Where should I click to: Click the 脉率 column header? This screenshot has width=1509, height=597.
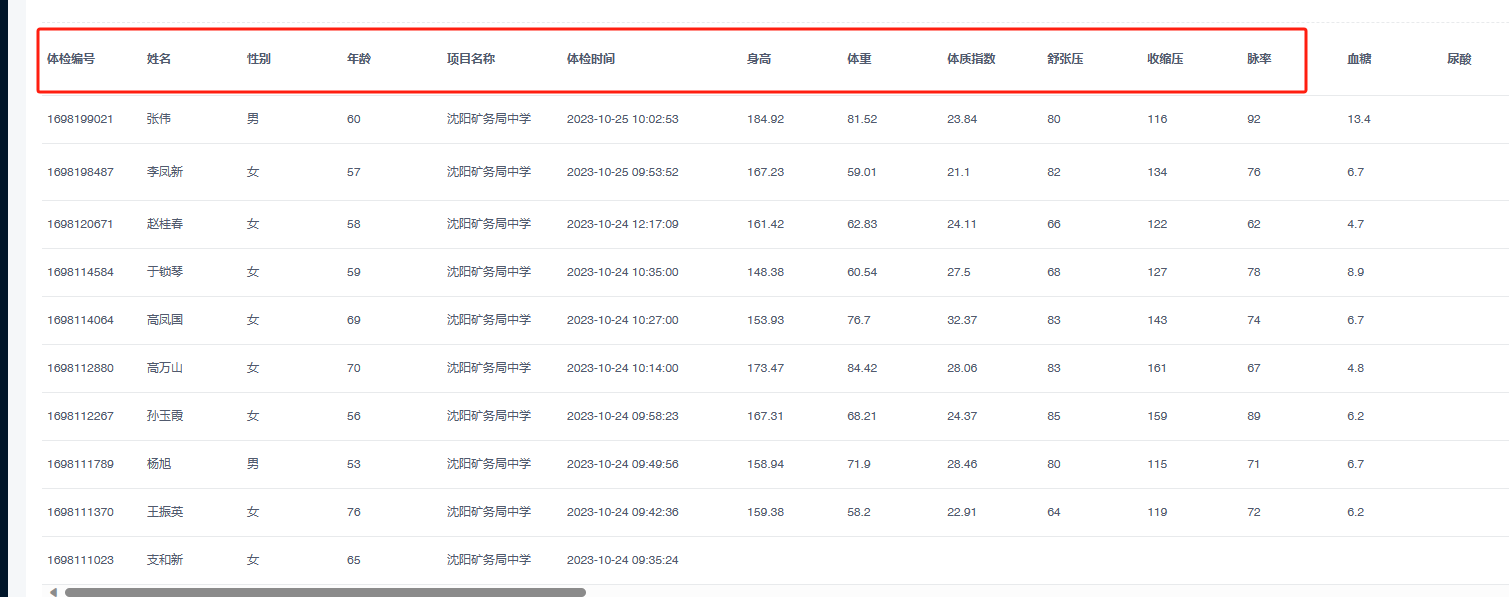[1259, 59]
